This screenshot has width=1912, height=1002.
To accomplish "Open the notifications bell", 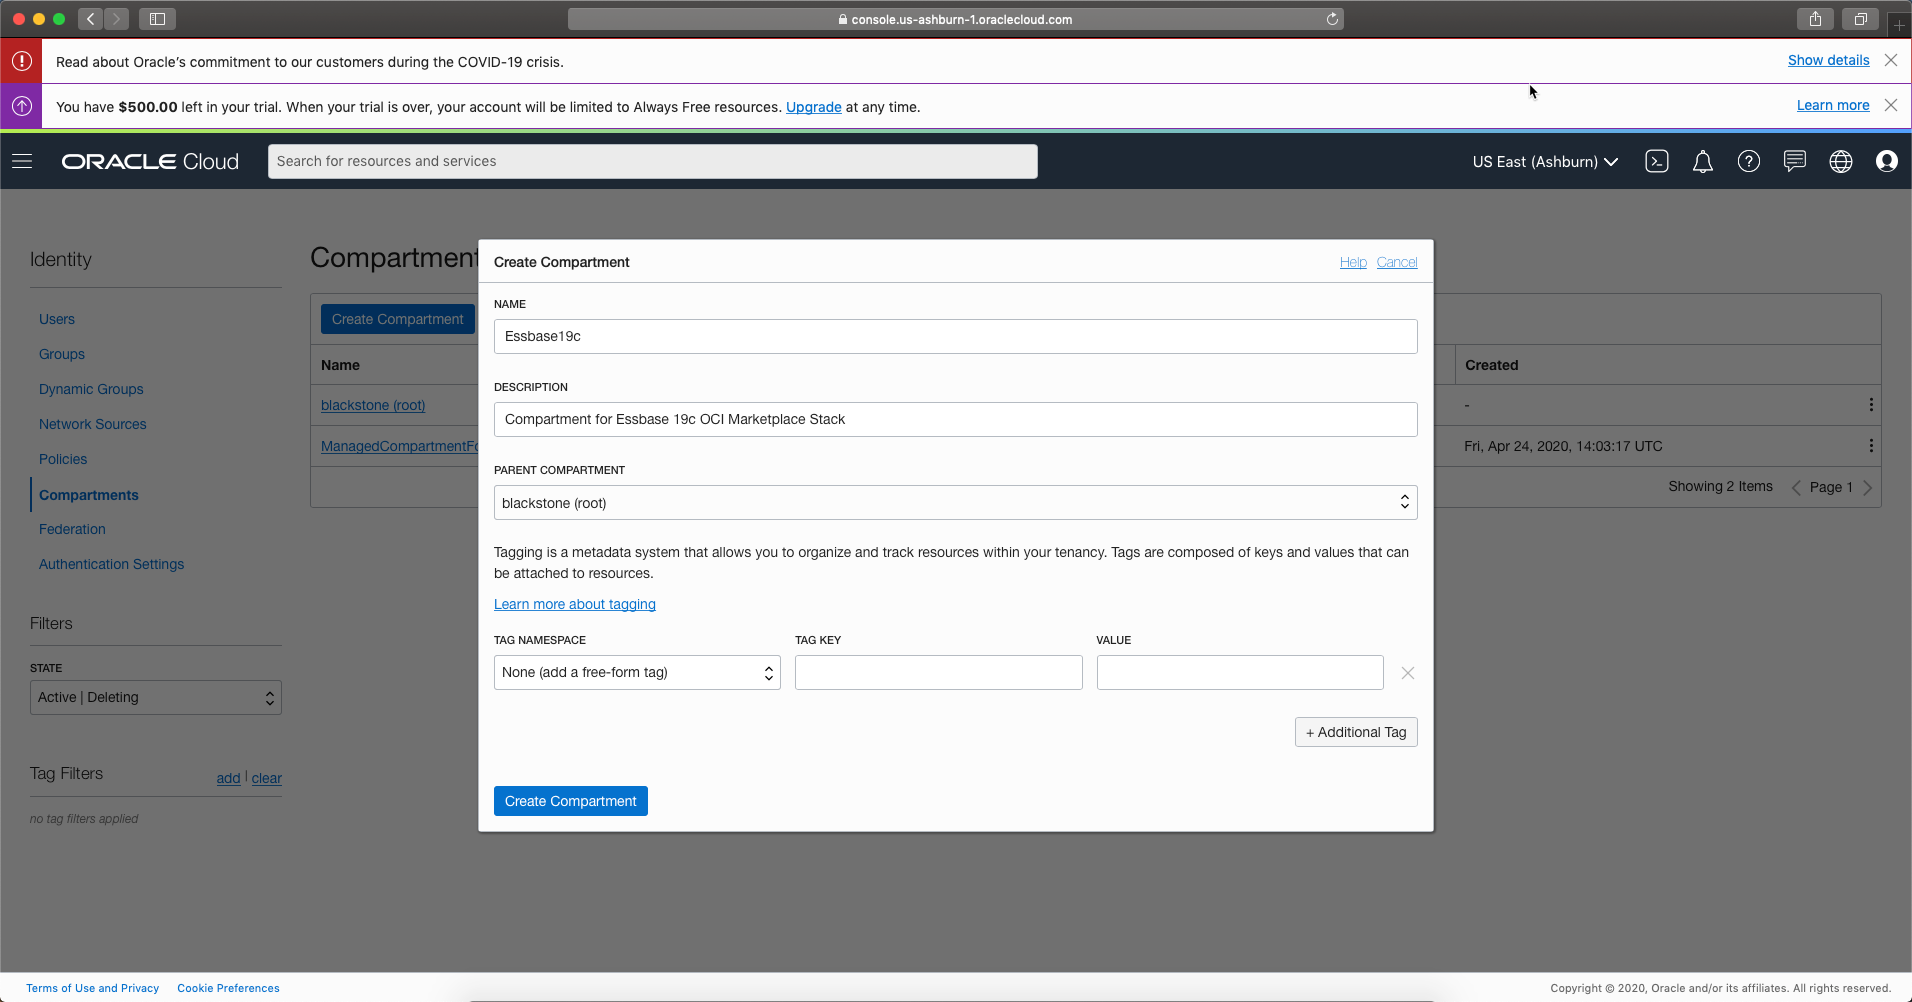I will click(x=1702, y=161).
